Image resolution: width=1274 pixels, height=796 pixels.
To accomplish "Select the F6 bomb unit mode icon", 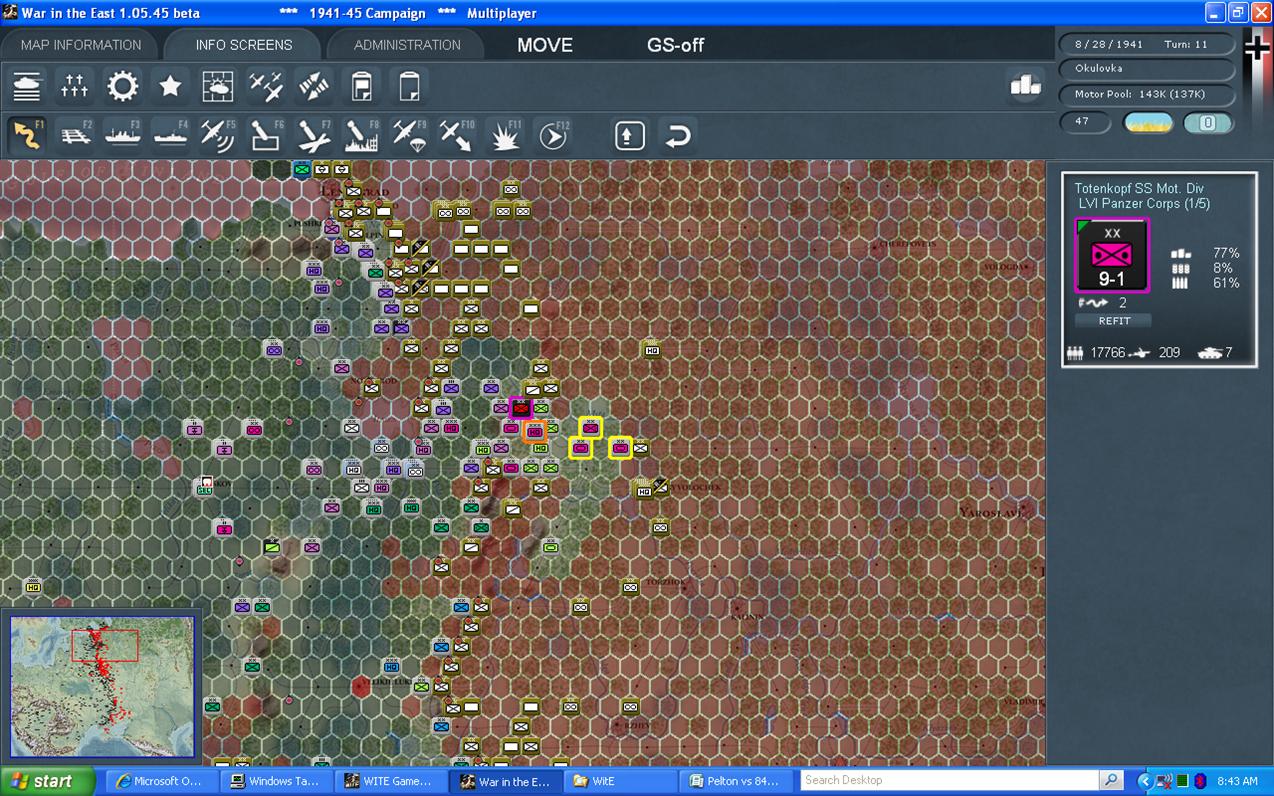I will tap(266, 134).
